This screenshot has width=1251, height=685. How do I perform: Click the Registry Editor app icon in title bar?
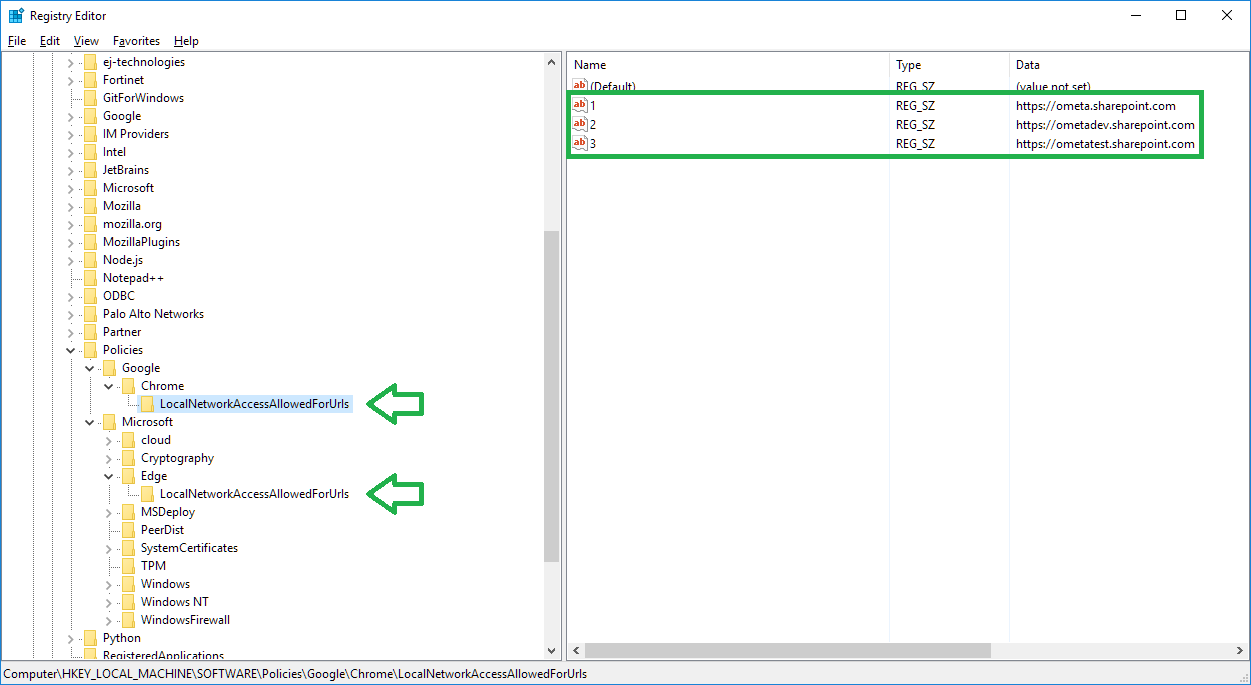coord(16,15)
